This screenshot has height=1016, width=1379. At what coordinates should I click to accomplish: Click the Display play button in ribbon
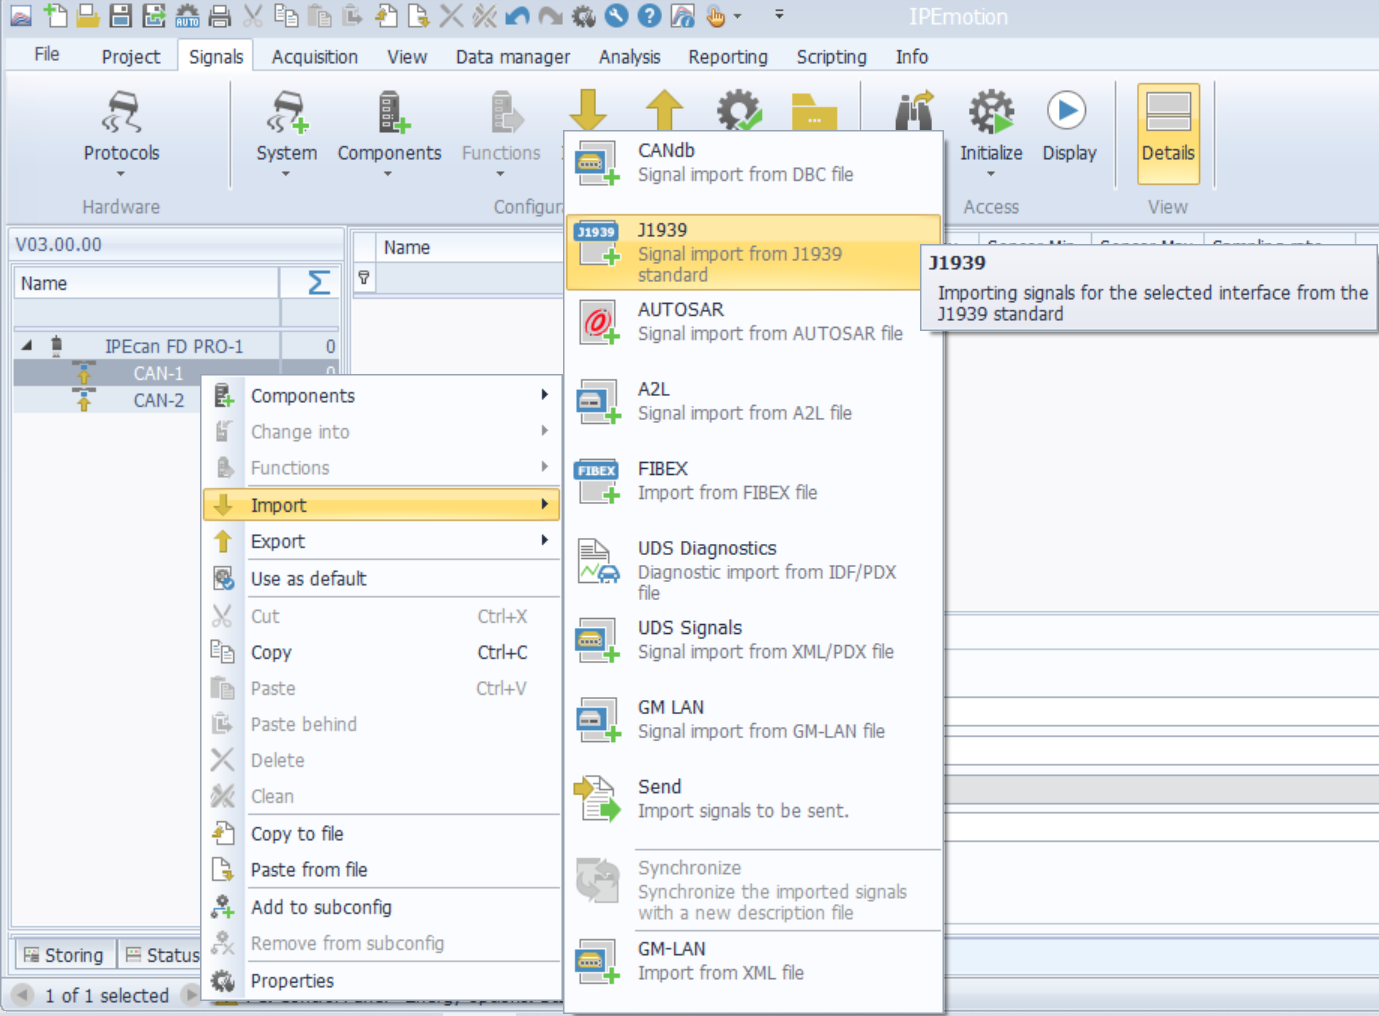1069,125
